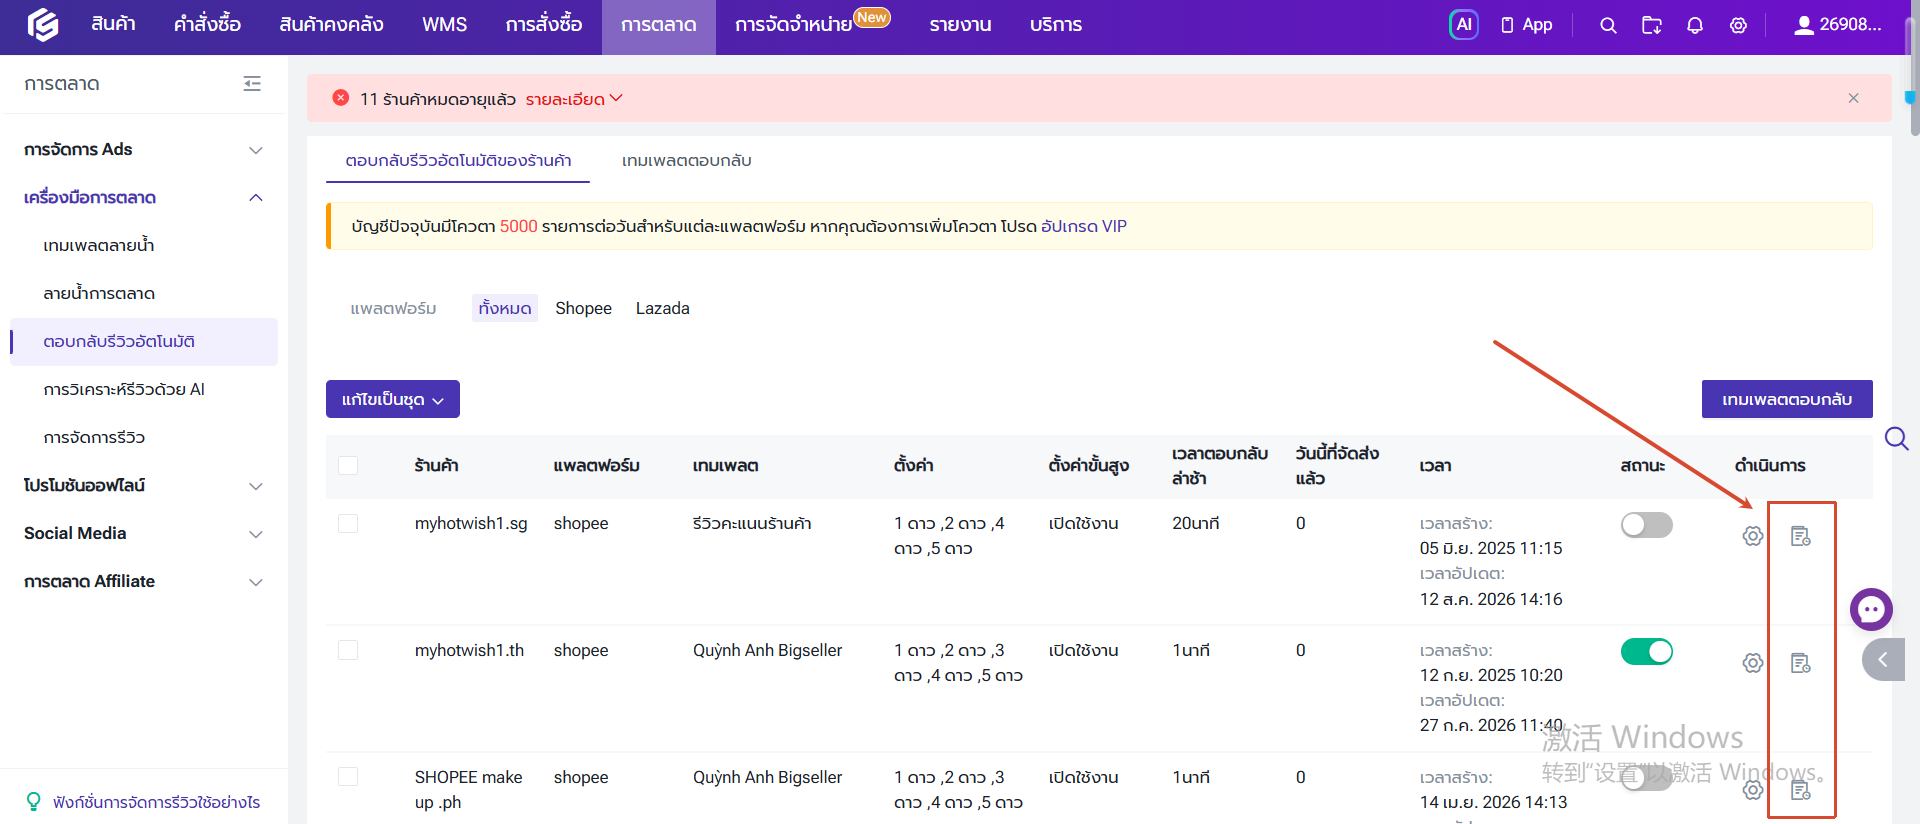Open the user account 26908 menu

click(1838, 25)
